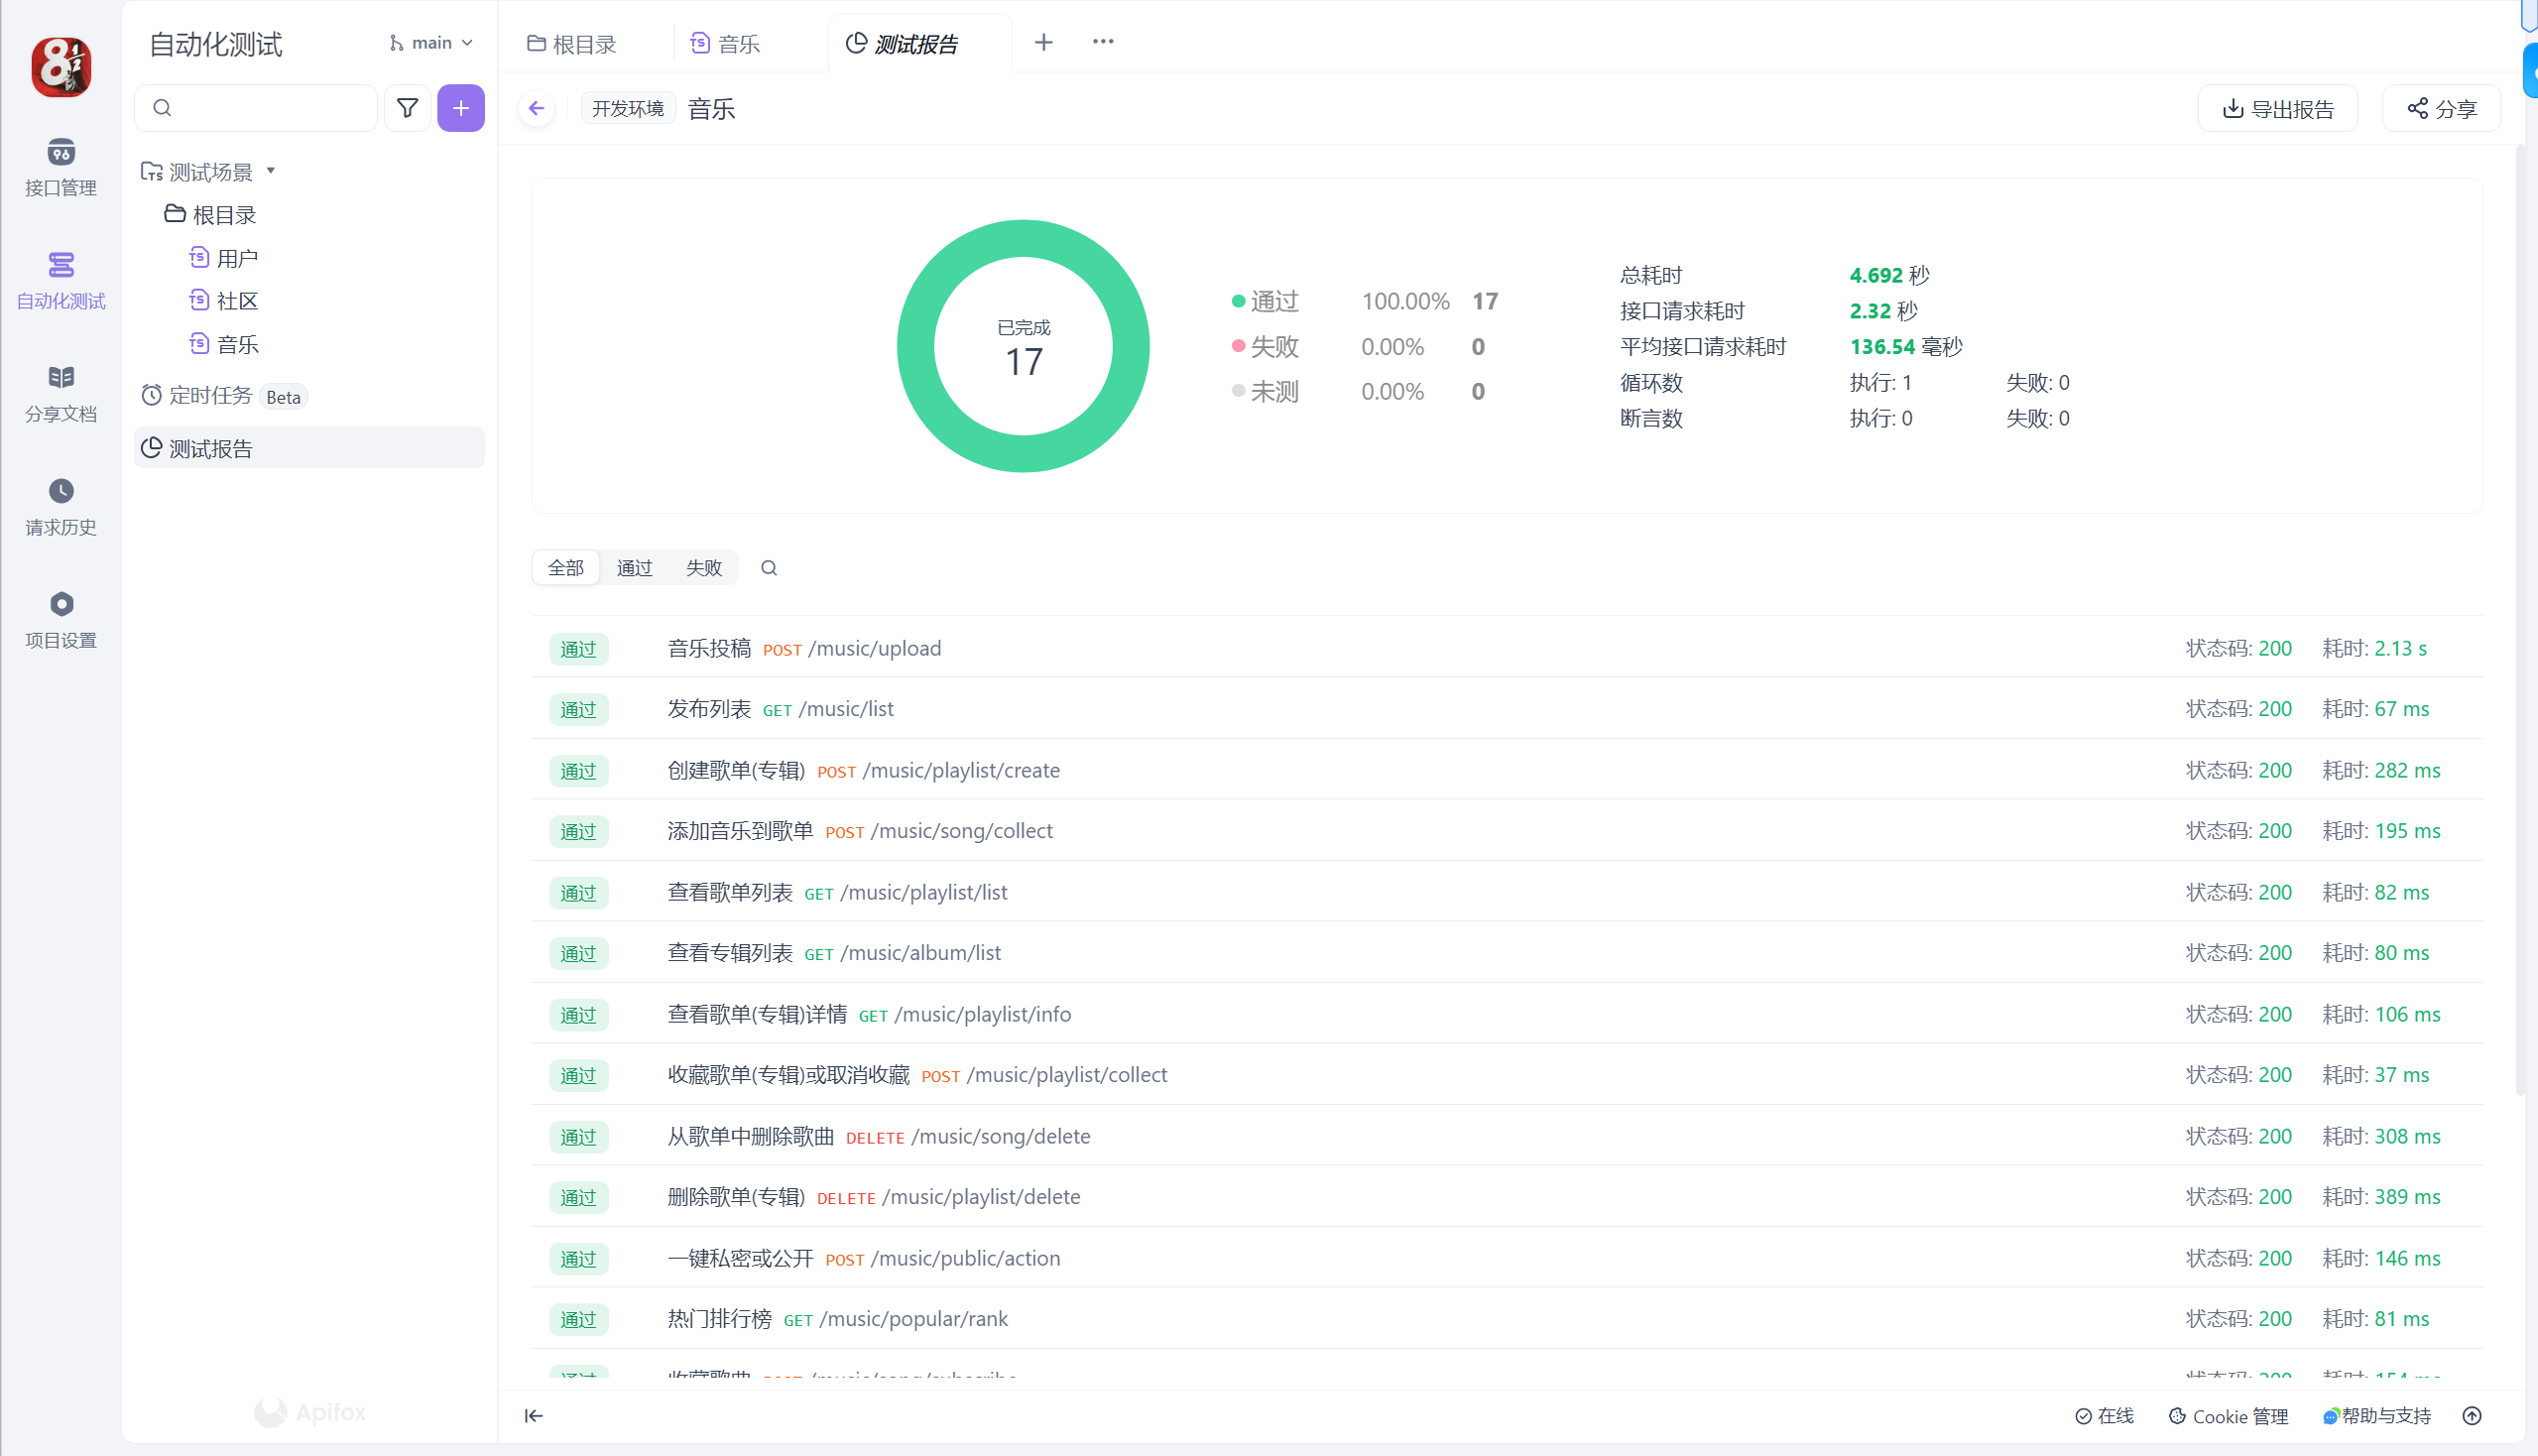
Task: Collapse the 测试场景 tree section
Action: 270,171
